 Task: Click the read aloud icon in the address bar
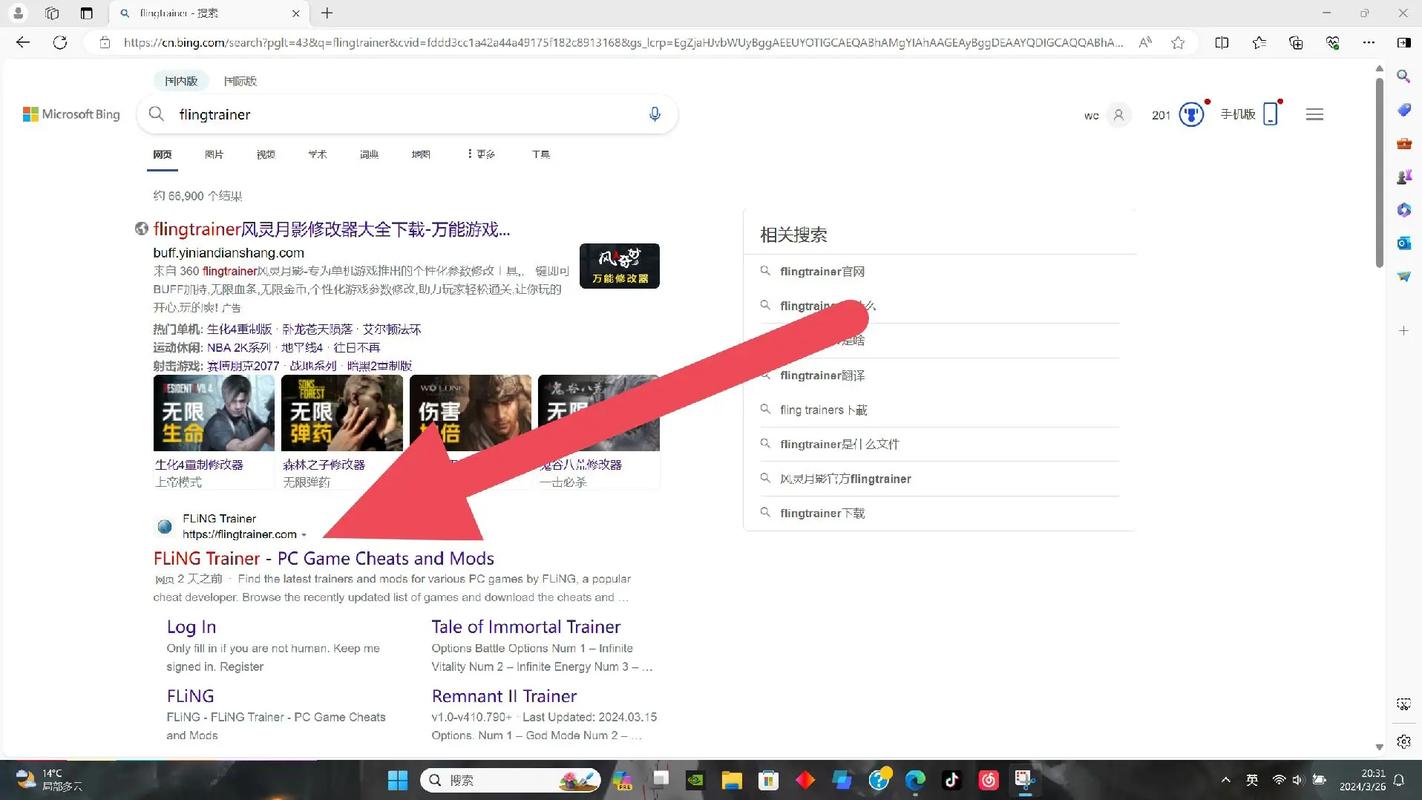(x=1146, y=43)
